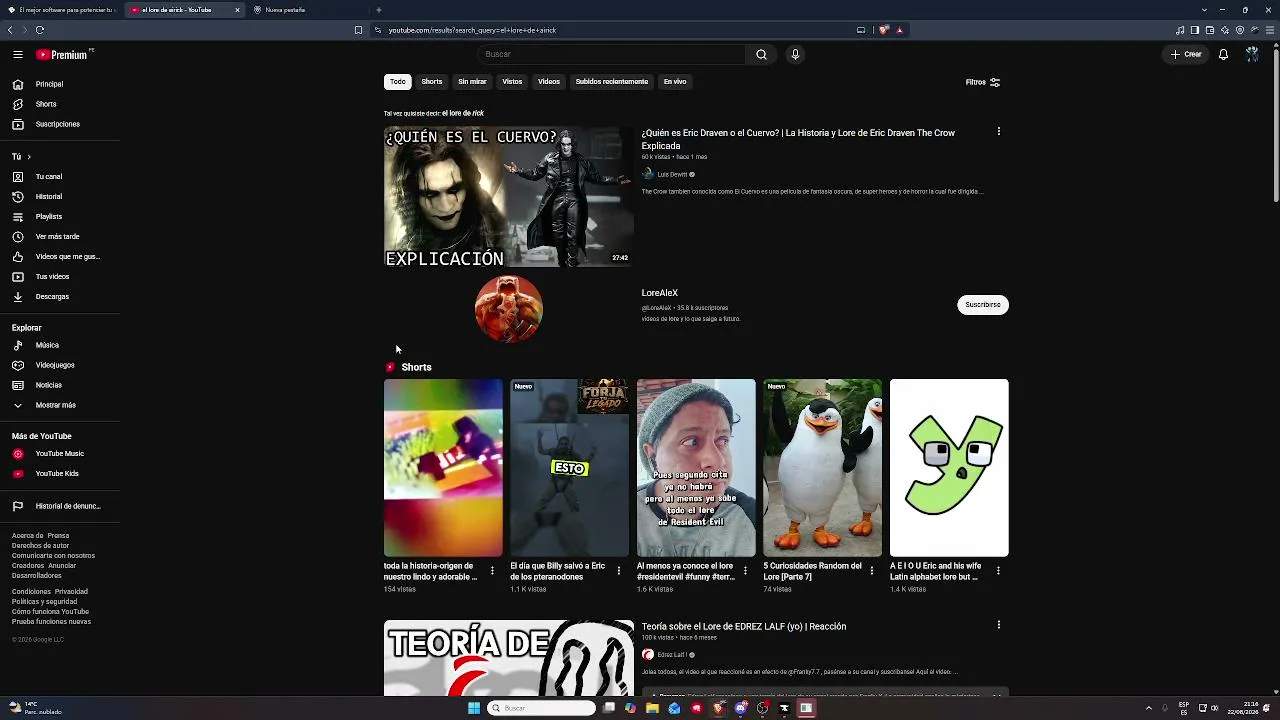The height and width of the screenshot is (720, 1280).
Task: Open Luis Dewitt channel link
Action: click(672, 175)
